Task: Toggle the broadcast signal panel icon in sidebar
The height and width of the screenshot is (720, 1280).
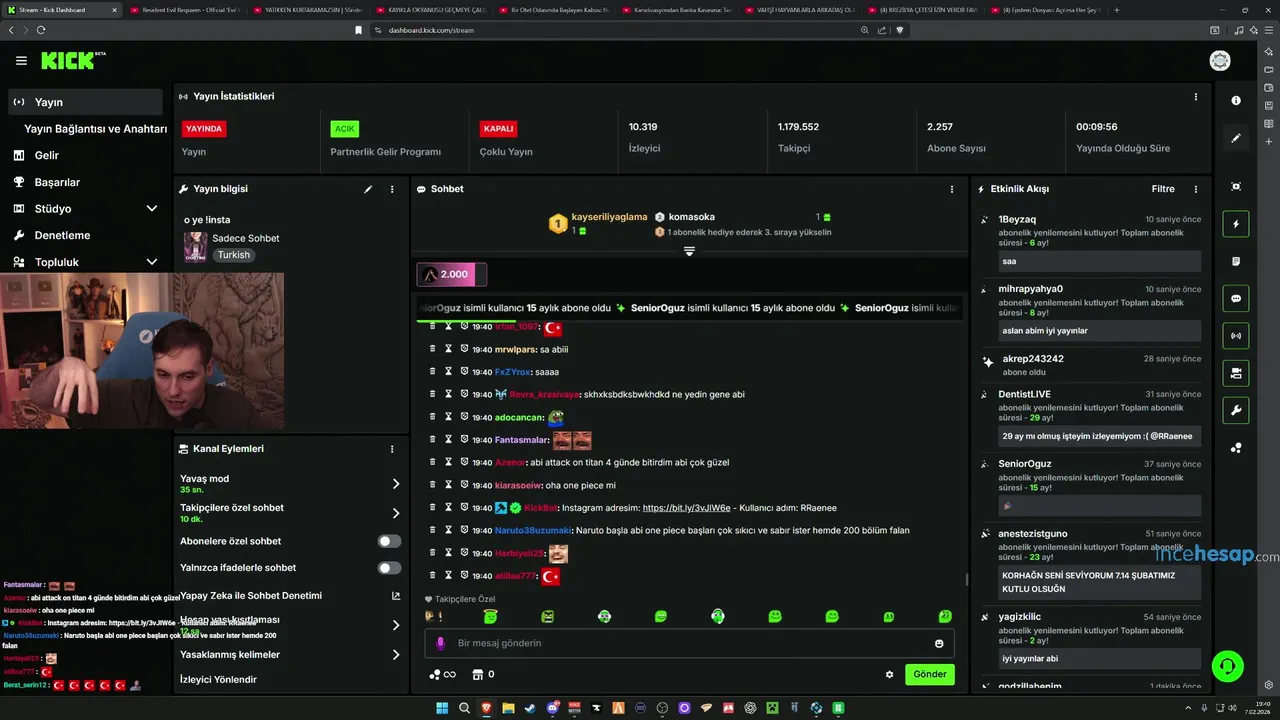Action: pyautogui.click(x=1236, y=335)
